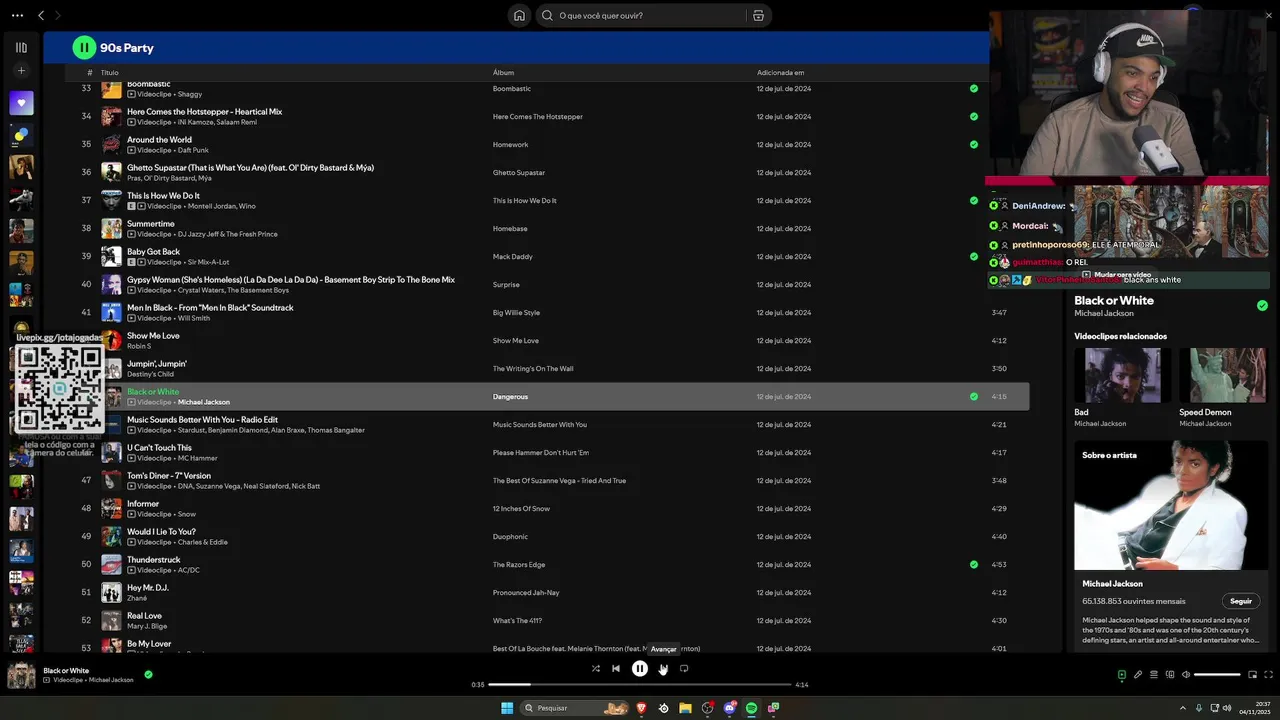Toggle the Now Playing view icon
This screenshot has width=1280, height=720.
pos(1122,675)
